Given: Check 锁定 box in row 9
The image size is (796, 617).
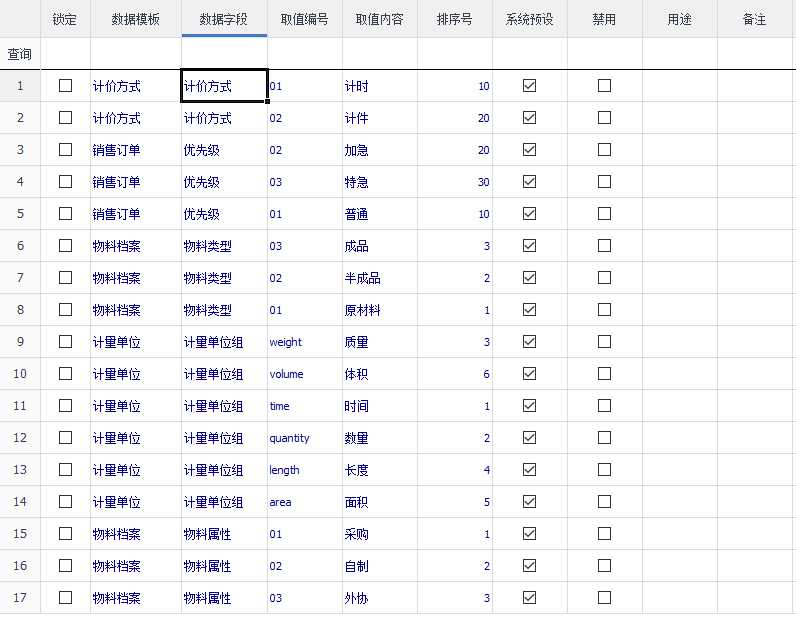Looking at the screenshot, I should (65, 341).
